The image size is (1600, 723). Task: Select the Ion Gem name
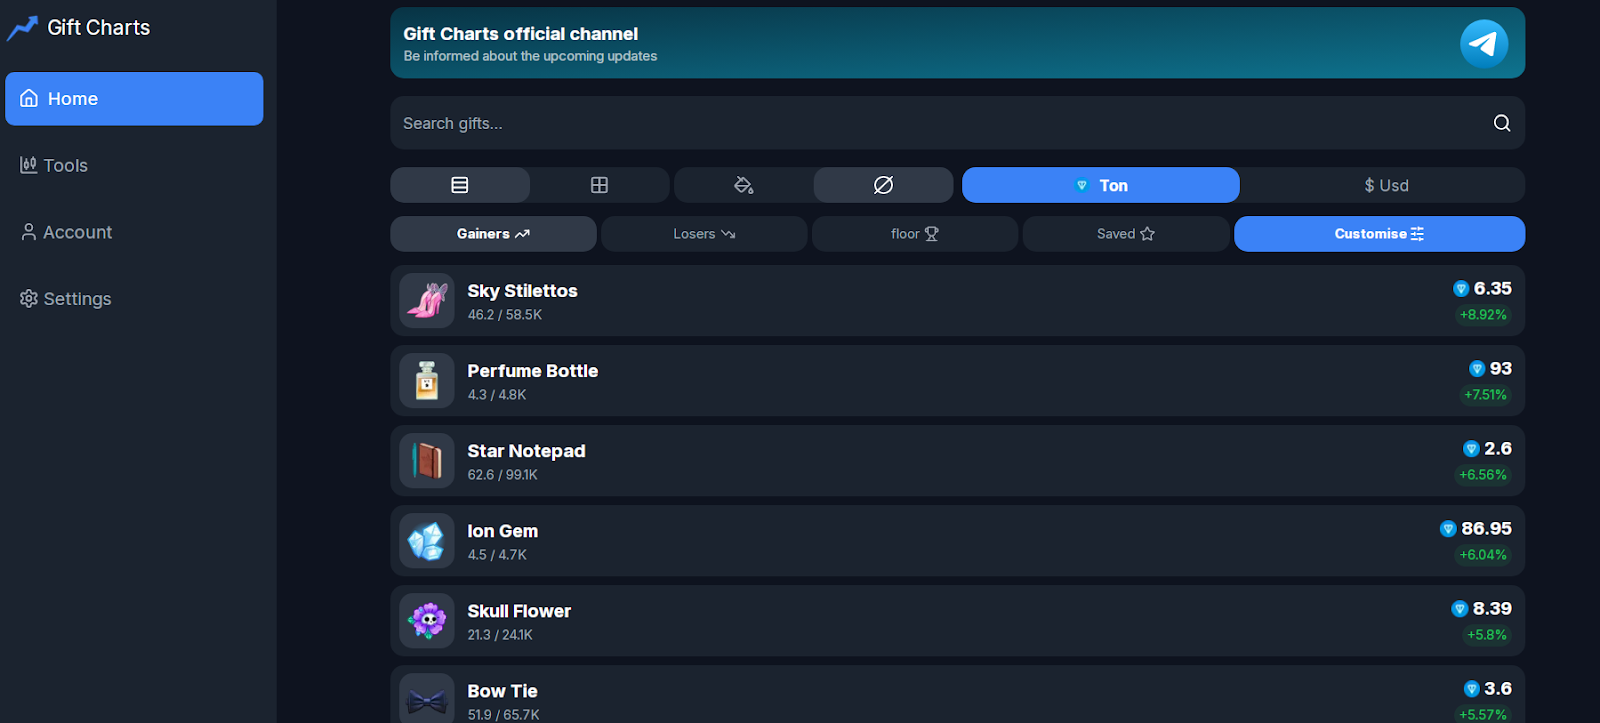503,531
